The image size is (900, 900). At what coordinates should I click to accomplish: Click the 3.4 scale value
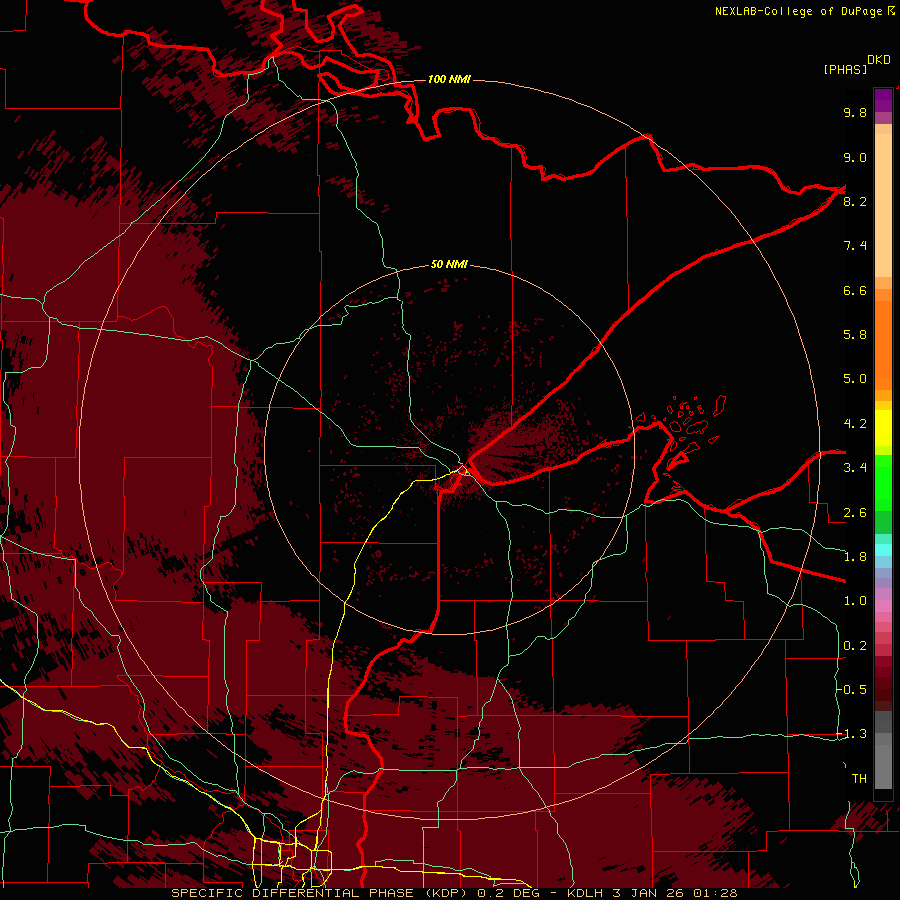pyautogui.click(x=855, y=468)
